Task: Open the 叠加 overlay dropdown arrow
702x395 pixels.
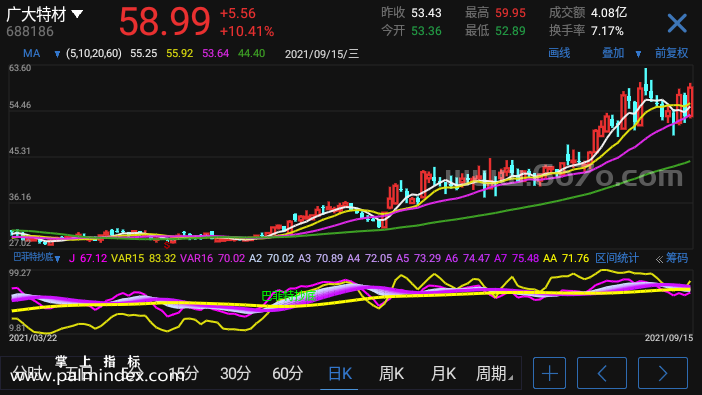Action: 638,54
